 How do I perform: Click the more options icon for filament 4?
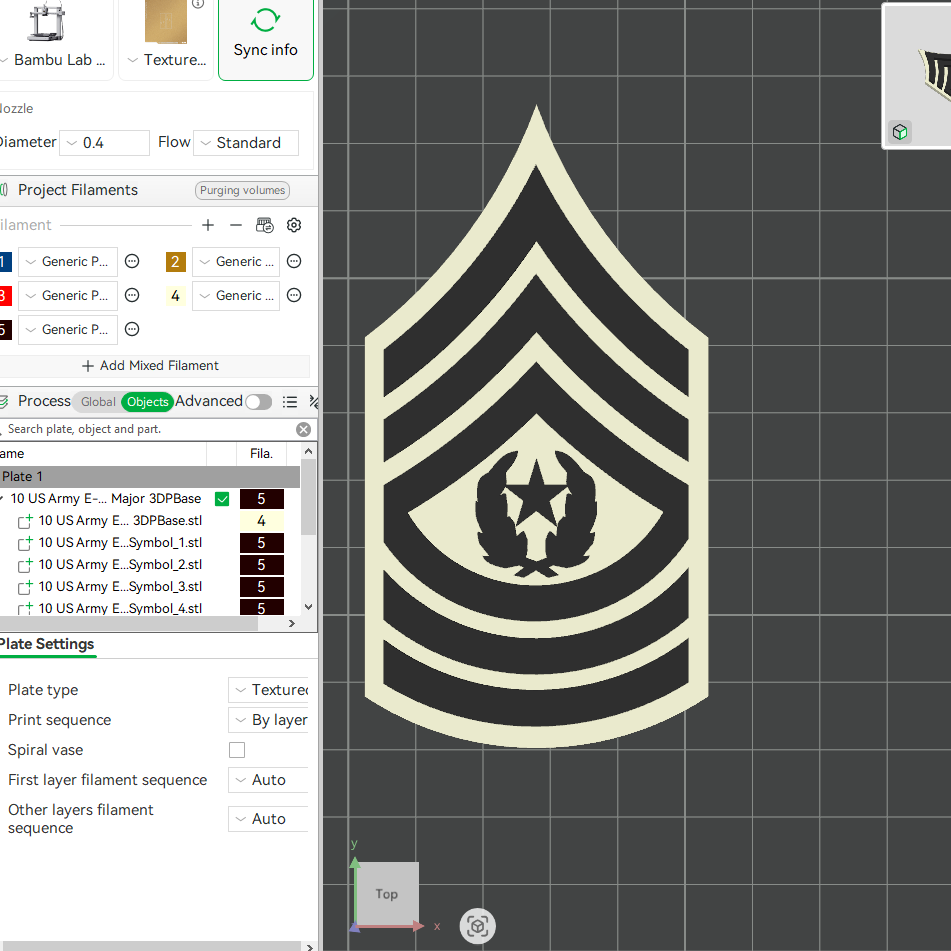coord(294,295)
